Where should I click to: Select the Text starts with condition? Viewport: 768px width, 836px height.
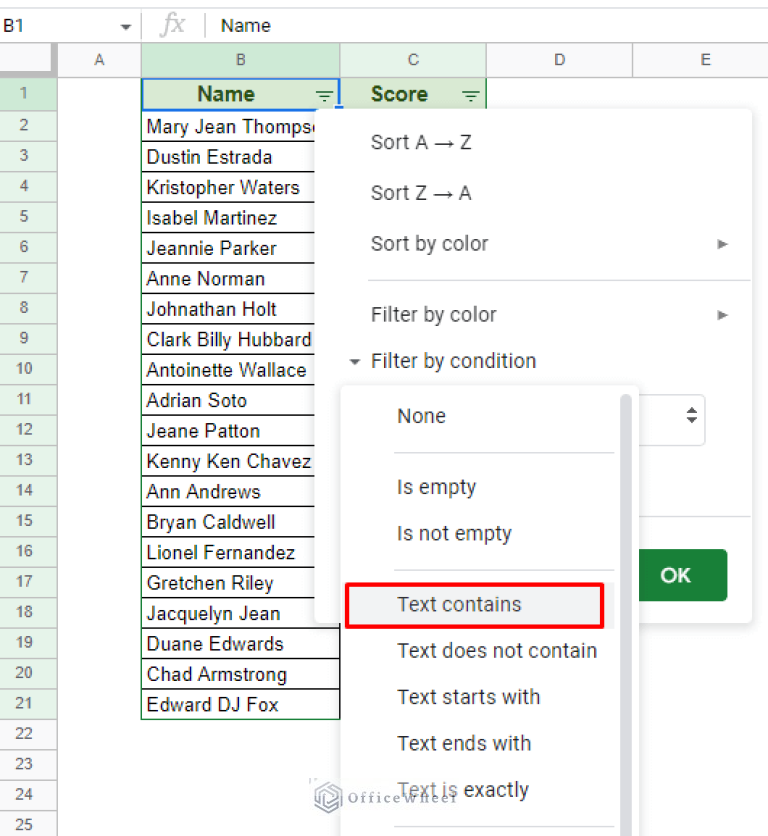pos(469,697)
